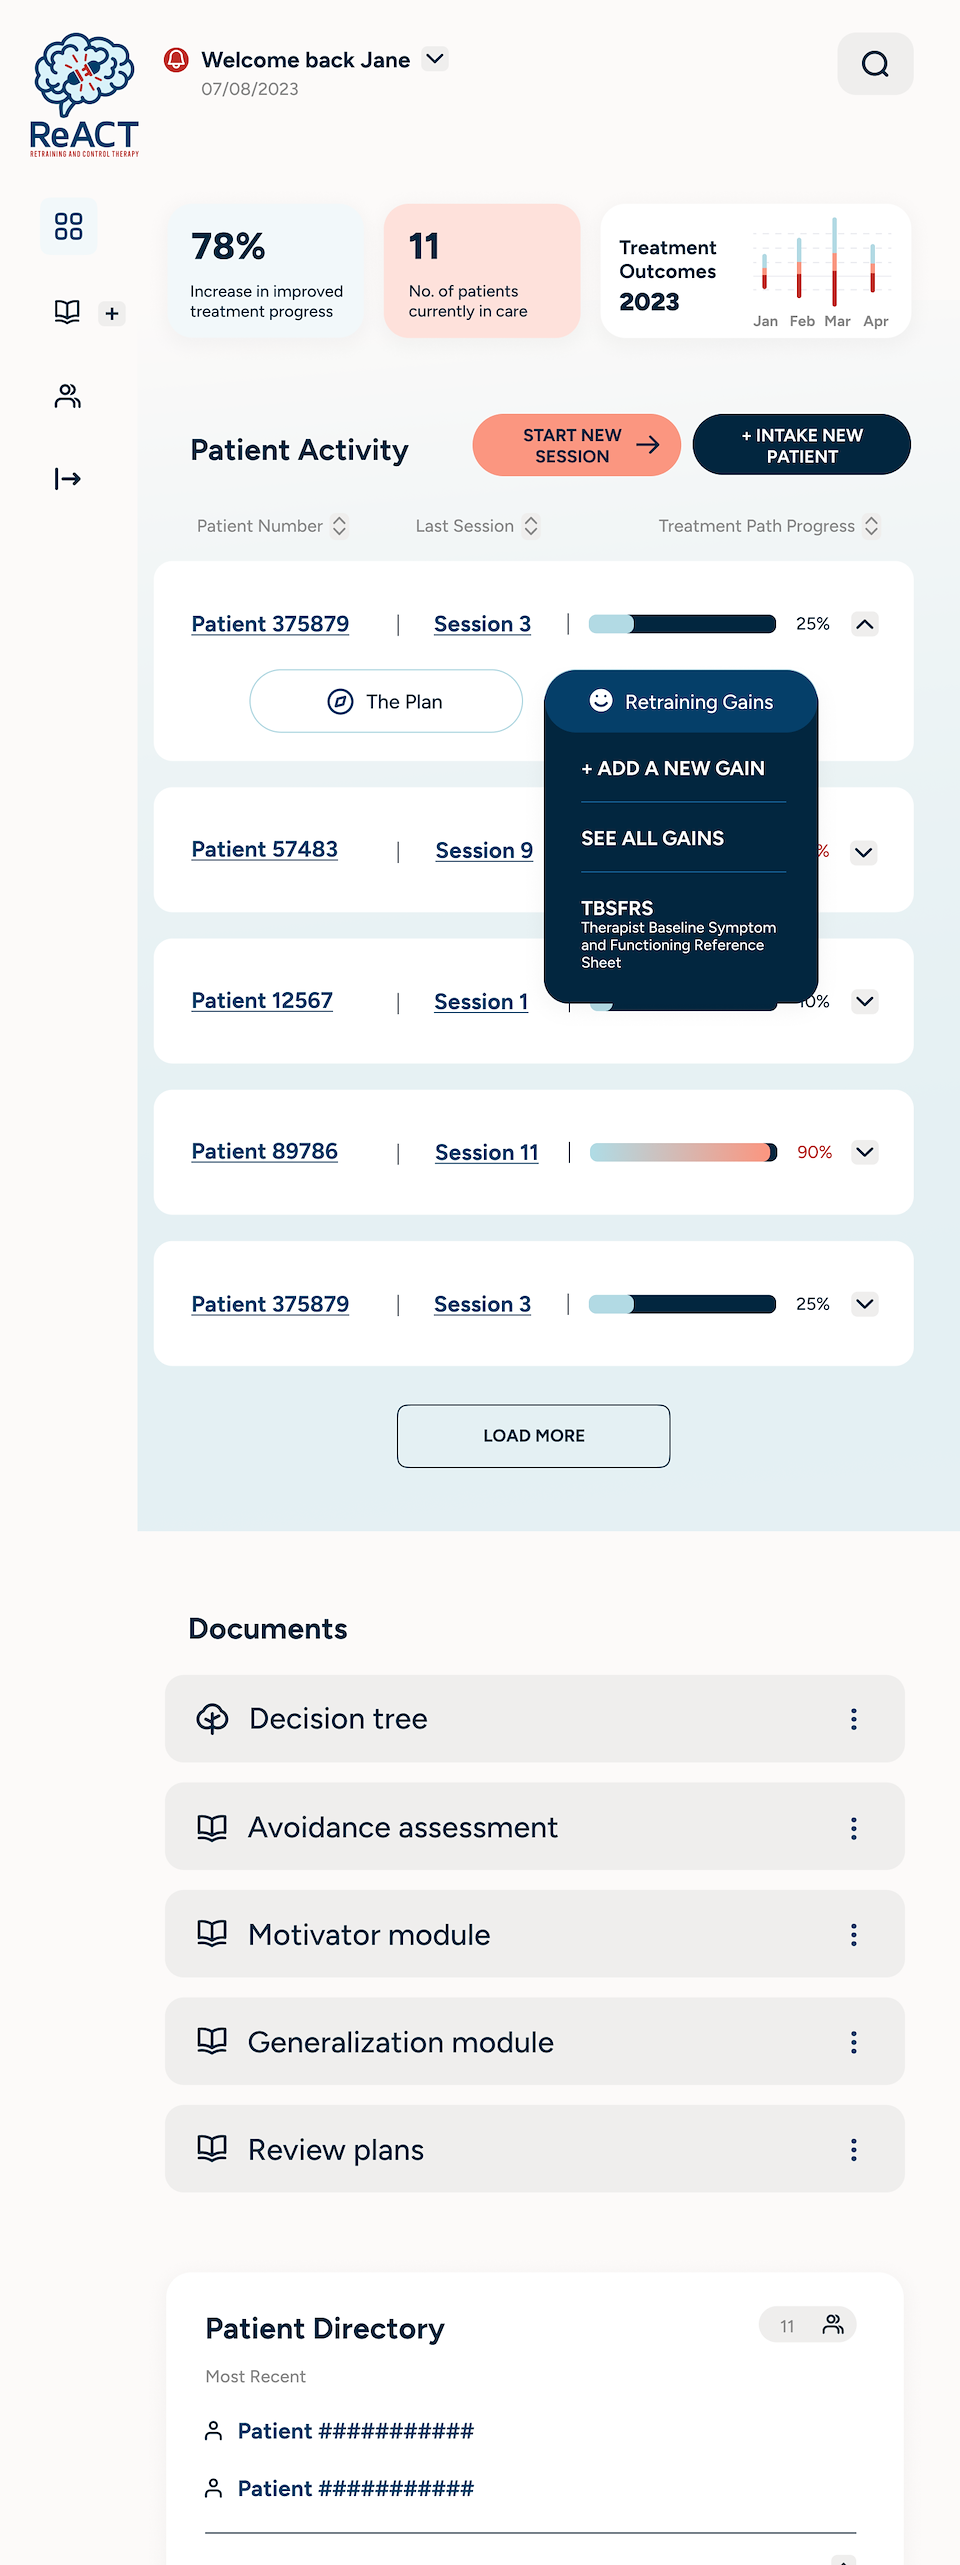The height and width of the screenshot is (2565, 960).
Task: Sort by Last Session column
Action: pos(531,526)
